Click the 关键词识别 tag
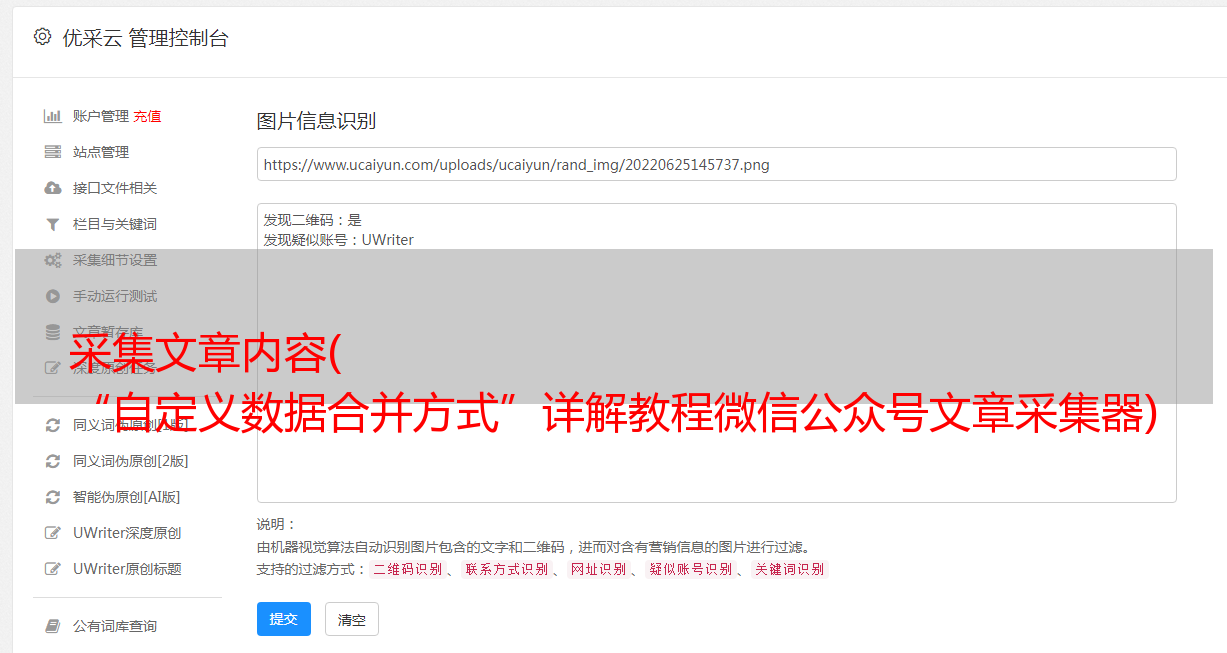This screenshot has width=1227, height=653. pos(790,569)
